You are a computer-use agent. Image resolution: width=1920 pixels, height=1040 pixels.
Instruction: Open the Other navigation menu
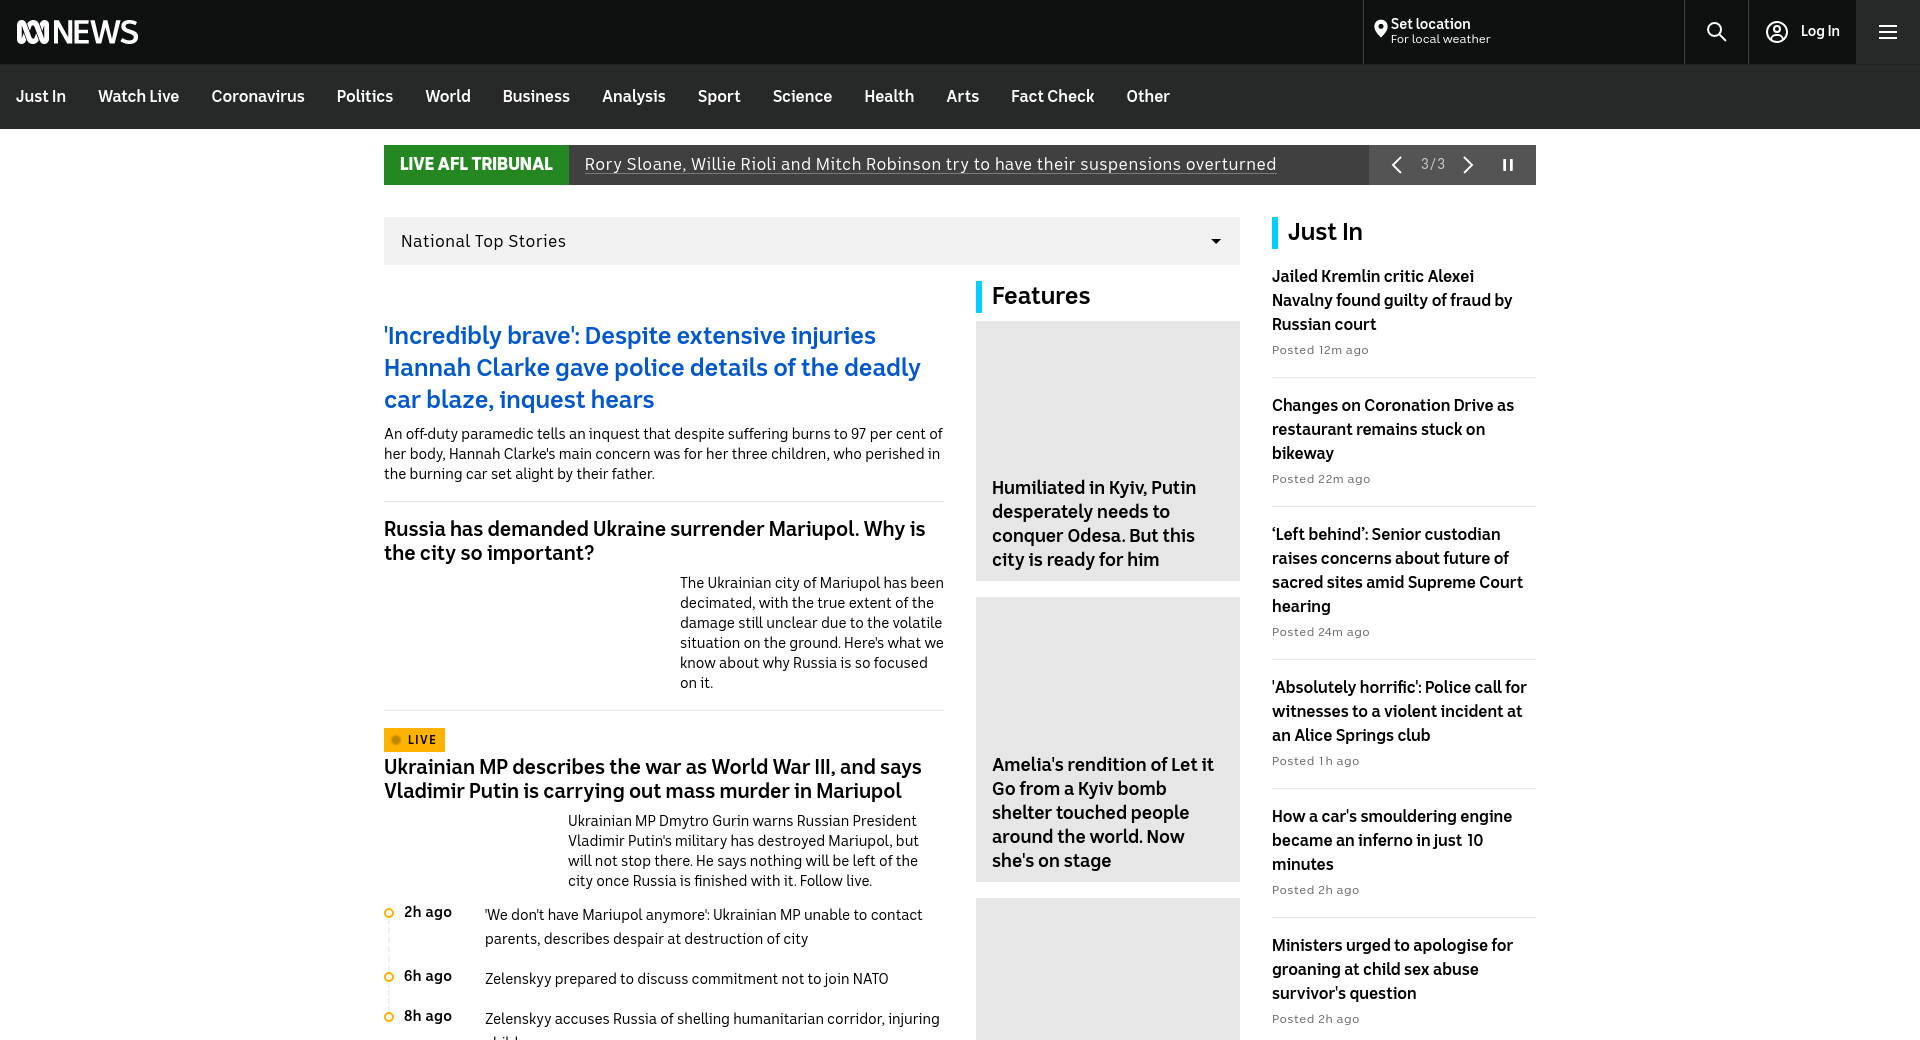tap(1147, 97)
